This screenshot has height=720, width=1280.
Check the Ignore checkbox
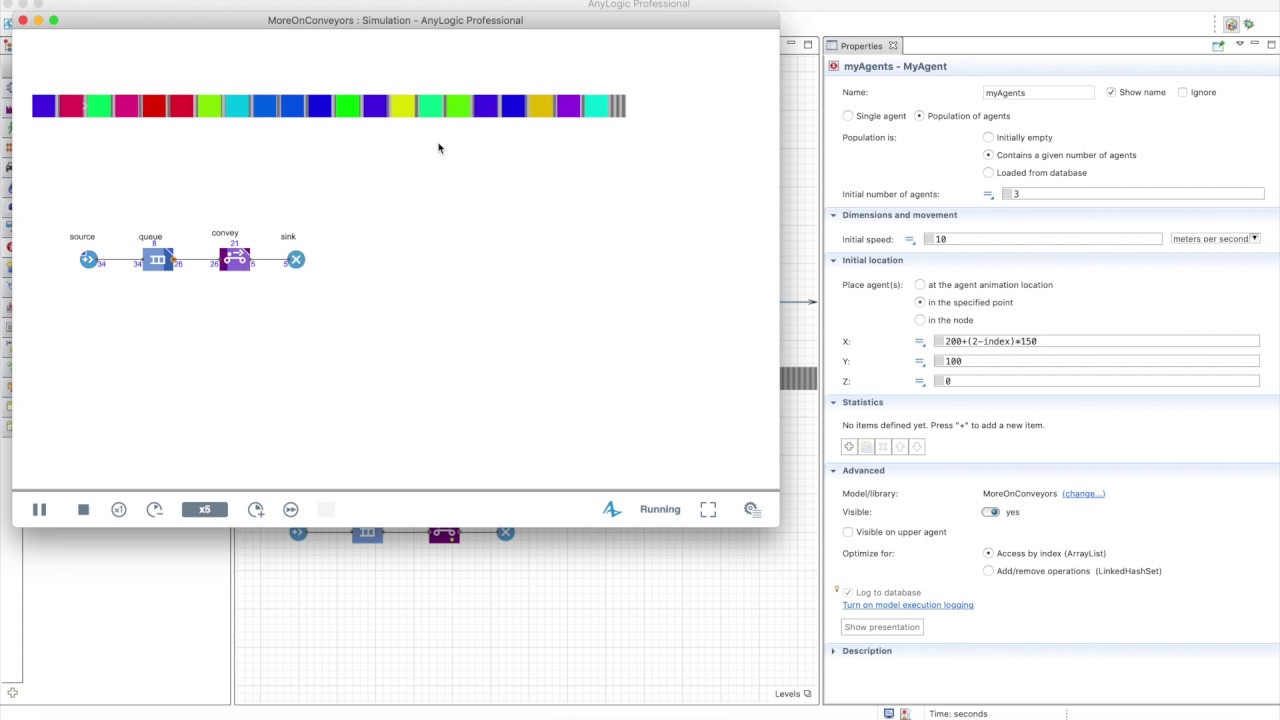tap(1183, 92)
